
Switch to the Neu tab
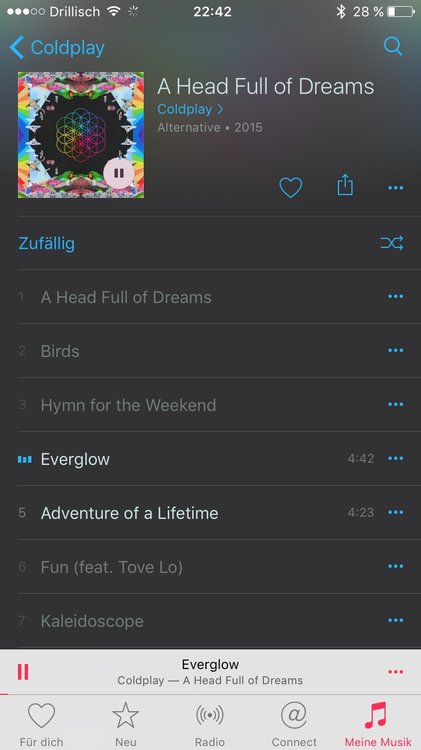point(126,723)
